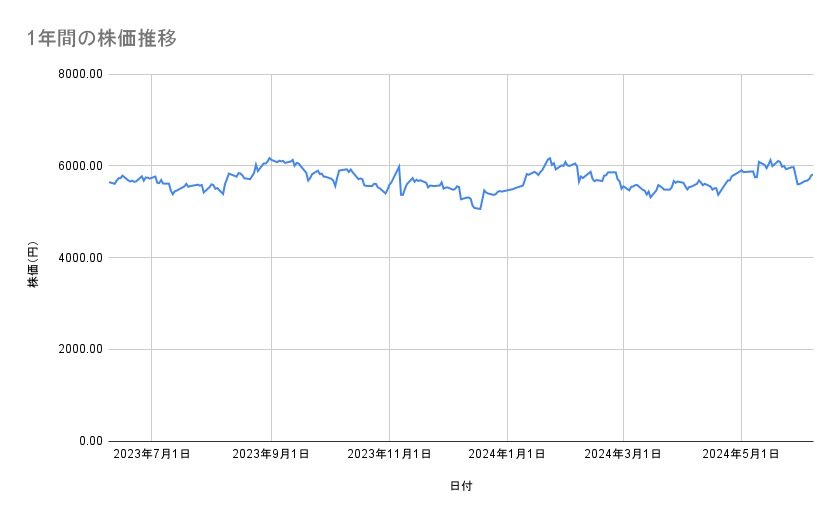Image resolution: width=839 pixels, height=519 pixels.
Task: Select the 2024年5月1日 x-axis label
Action: click(741, 455)
